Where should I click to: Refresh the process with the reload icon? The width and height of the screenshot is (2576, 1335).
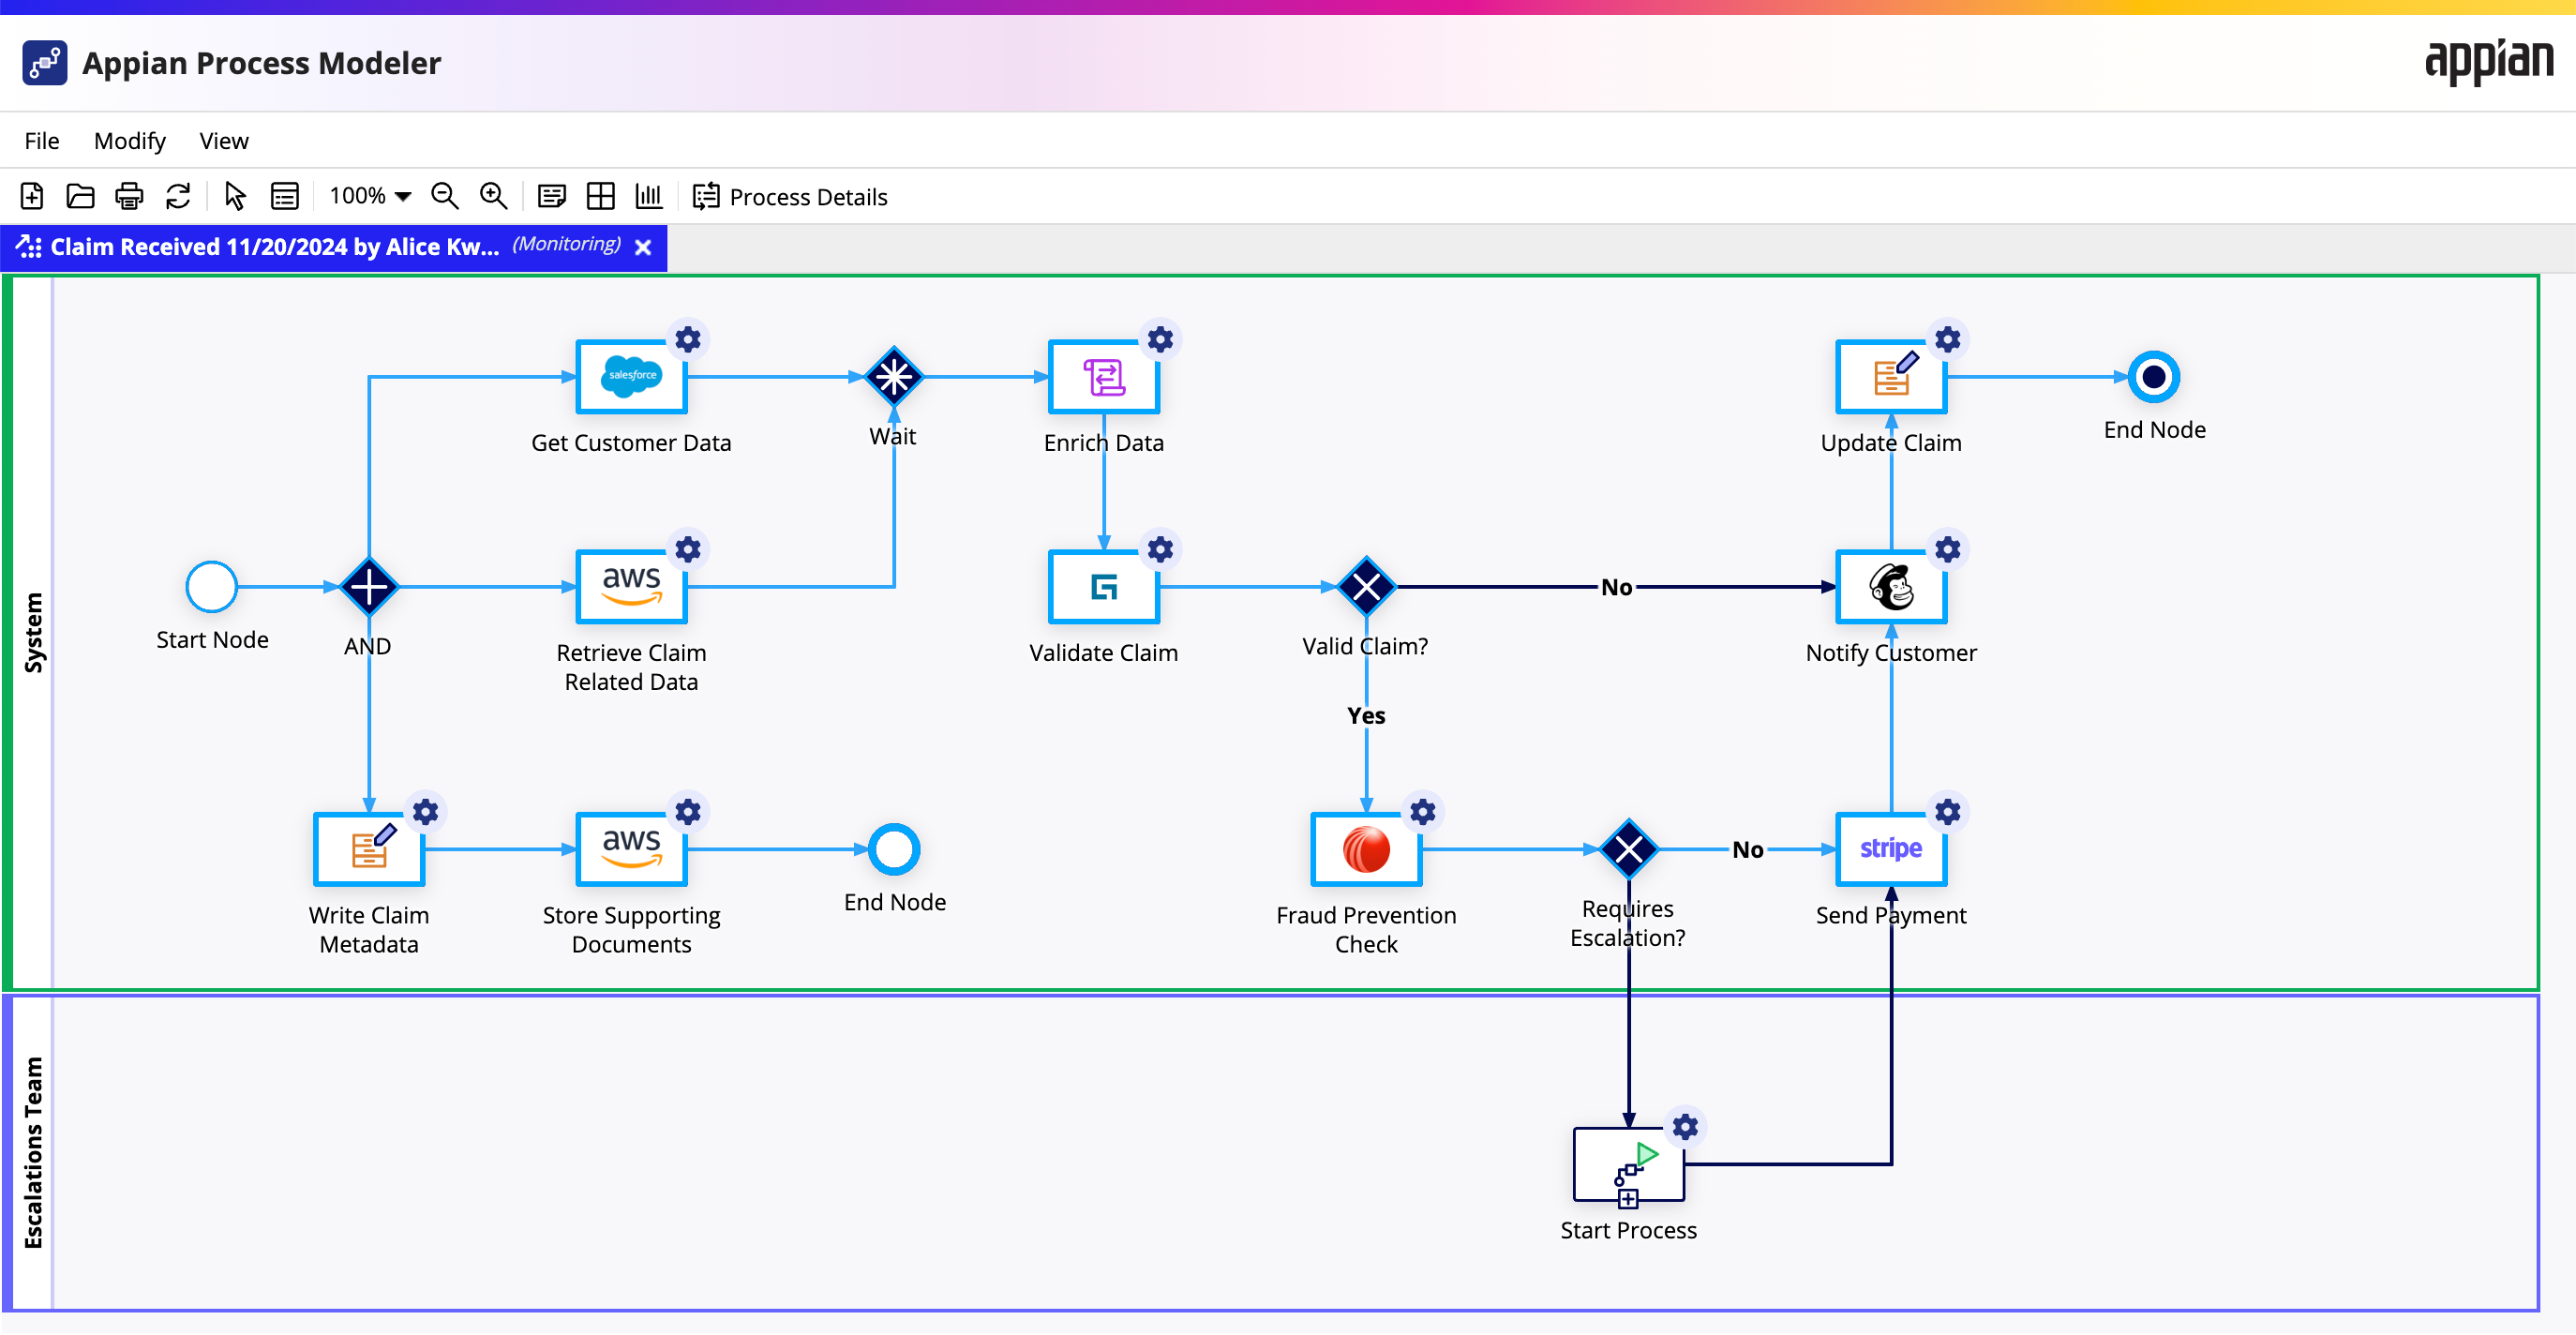click(178, 196)
